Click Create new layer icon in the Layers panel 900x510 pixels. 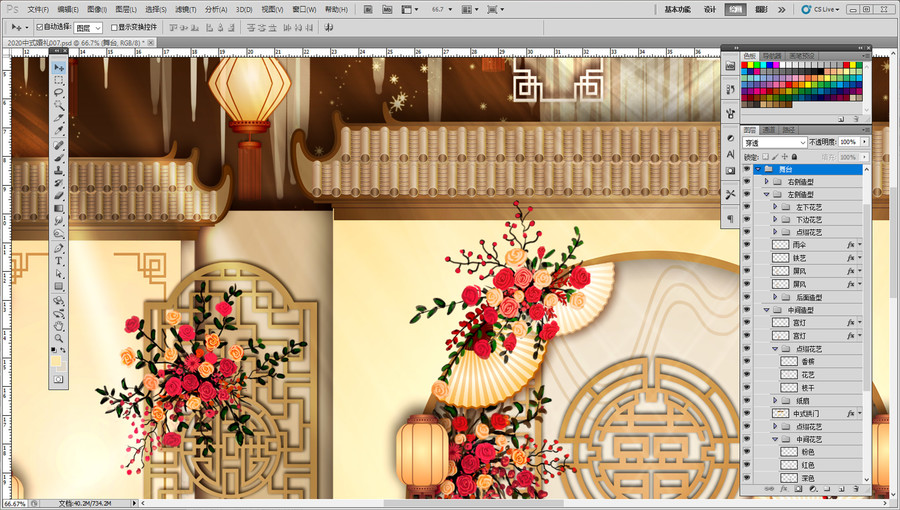click(x=841, y=489)
